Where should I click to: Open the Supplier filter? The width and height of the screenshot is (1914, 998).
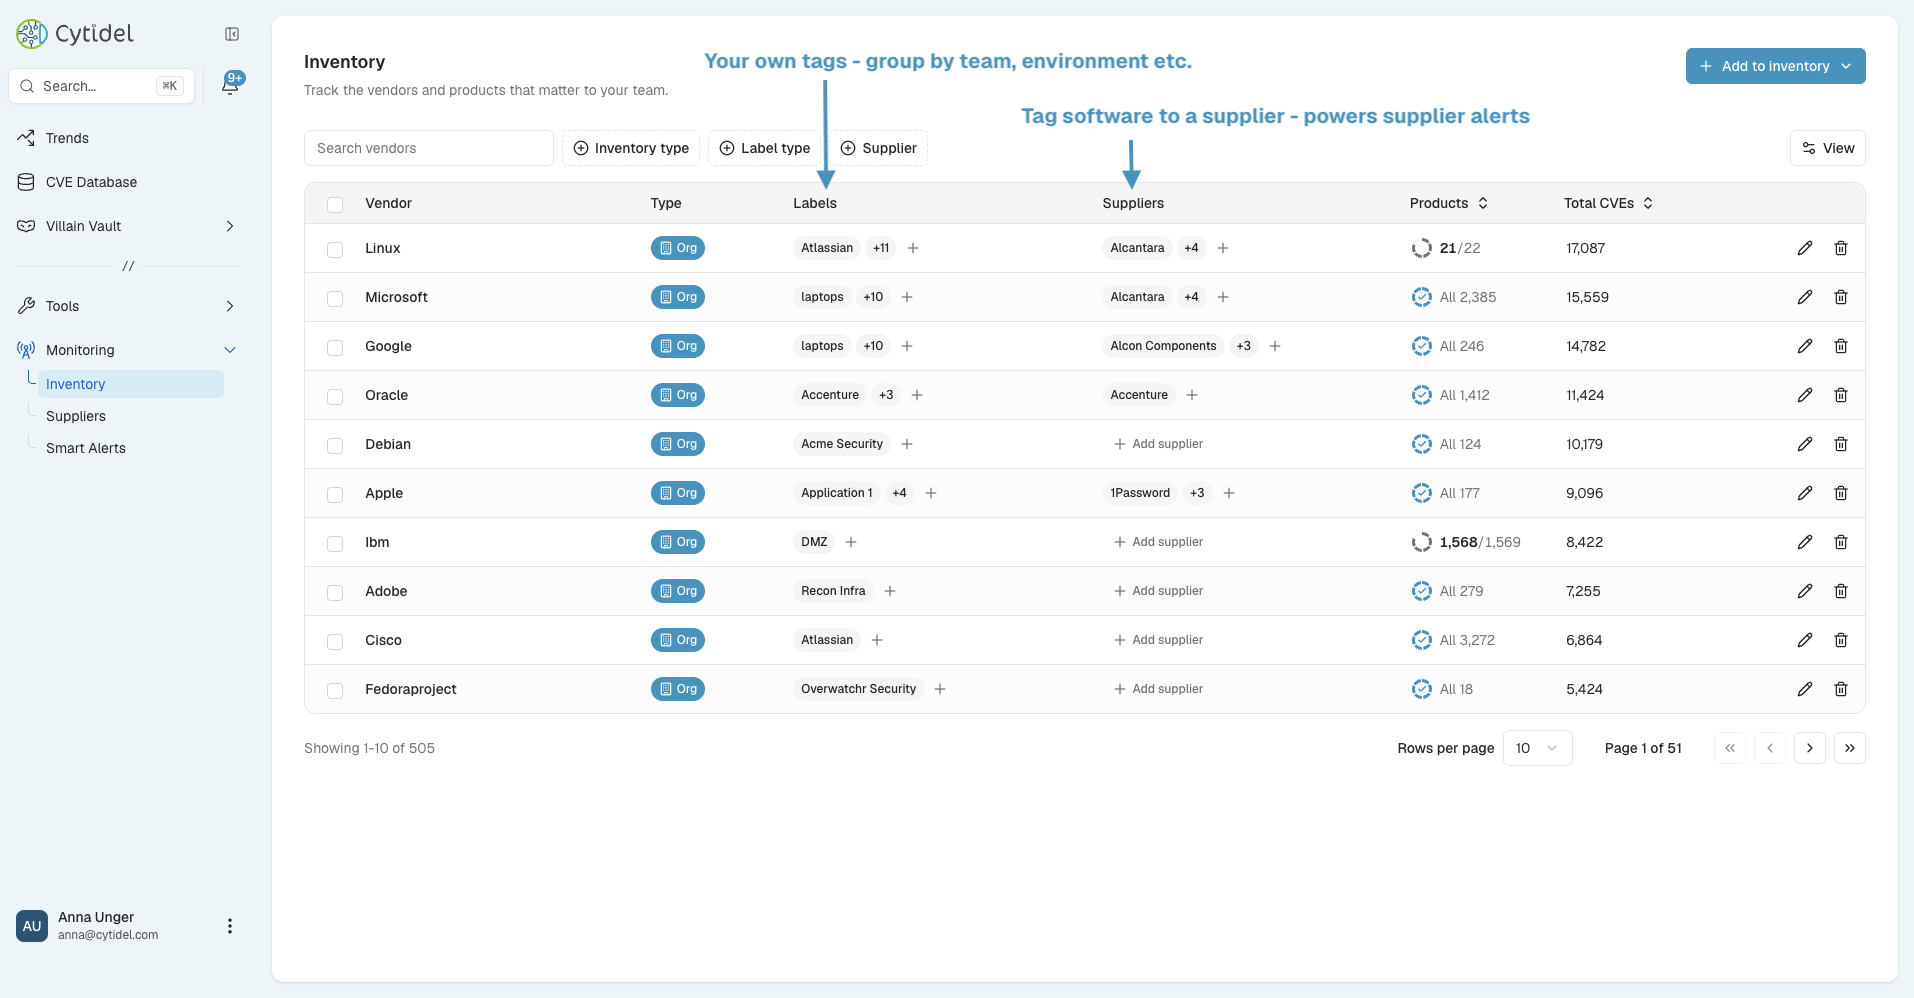pos(878,148)
